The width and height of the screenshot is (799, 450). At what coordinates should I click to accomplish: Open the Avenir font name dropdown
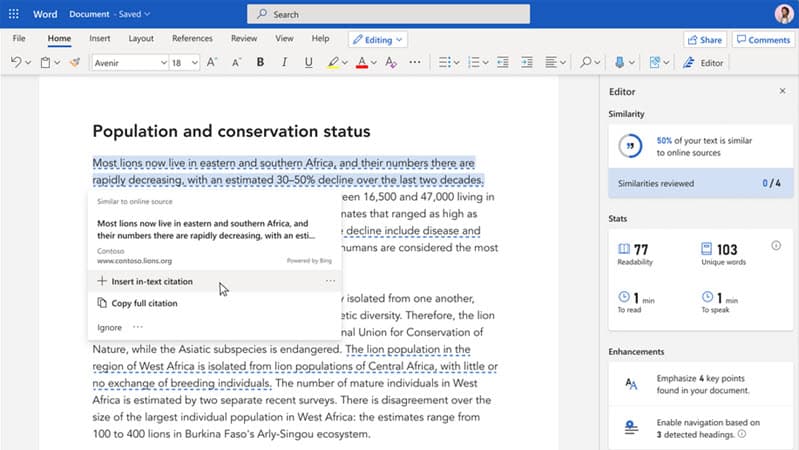click(x=164, y=63)
